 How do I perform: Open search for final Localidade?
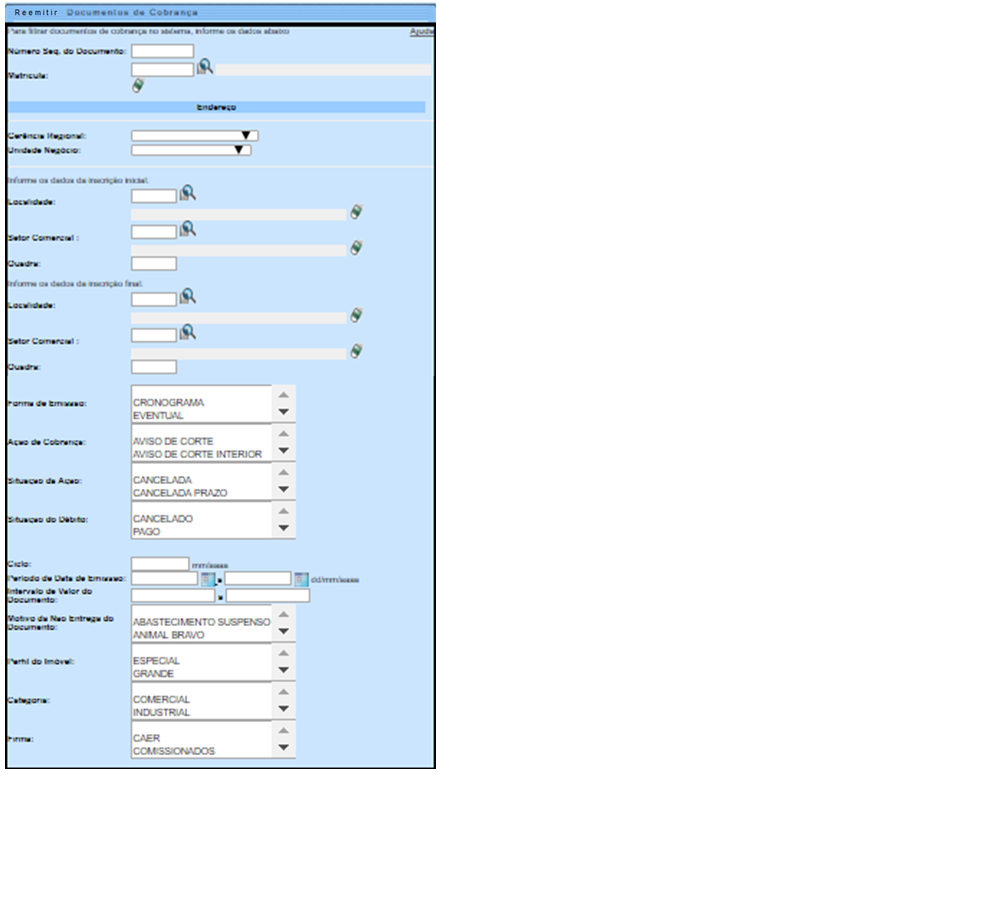pyautogui.click(x=187, y=296)
